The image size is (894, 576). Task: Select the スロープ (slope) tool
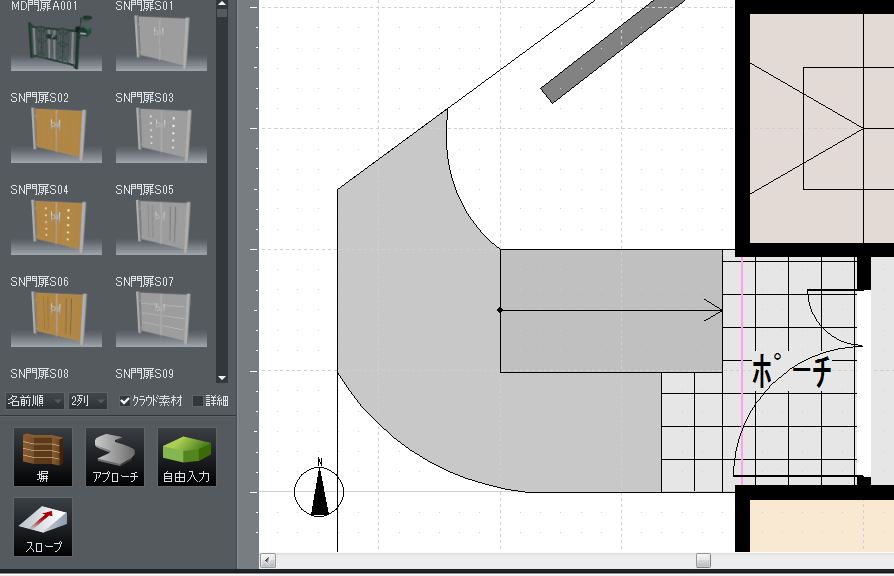pos(42,527)
